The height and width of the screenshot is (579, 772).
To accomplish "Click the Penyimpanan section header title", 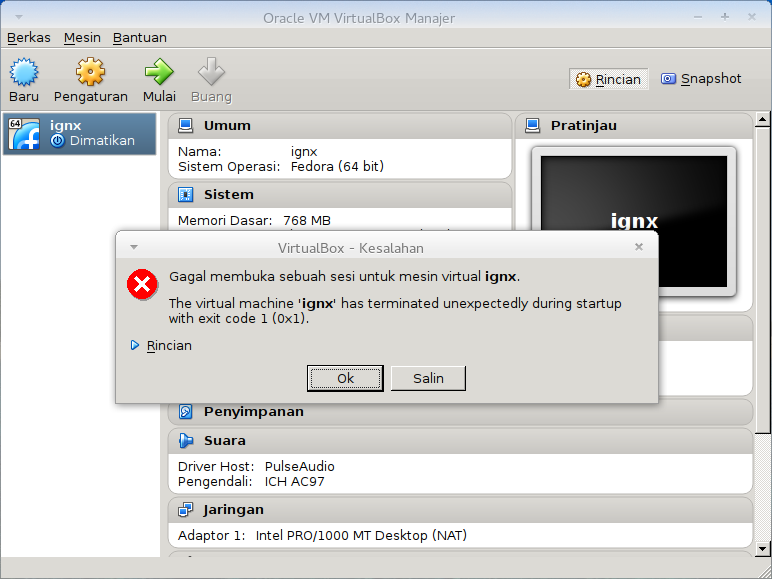I will [254, 411].
